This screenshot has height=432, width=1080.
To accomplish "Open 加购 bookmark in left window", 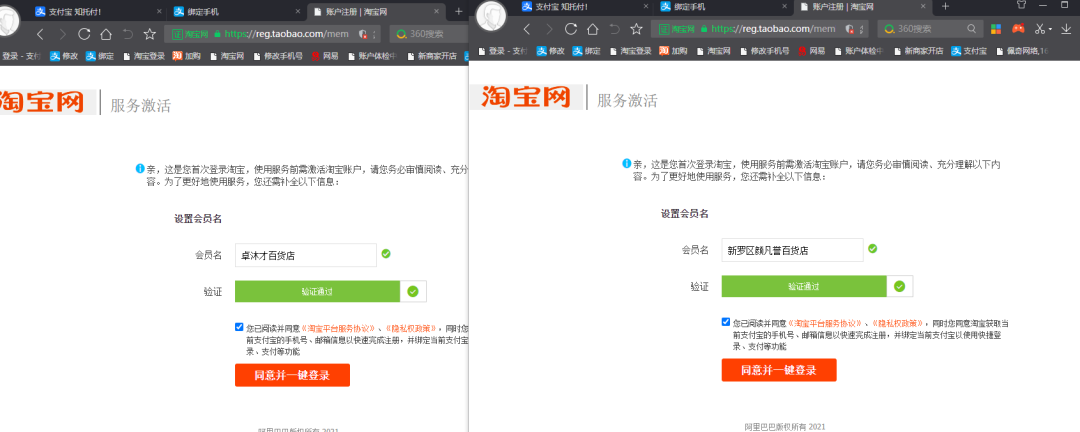I will point(187,56).
